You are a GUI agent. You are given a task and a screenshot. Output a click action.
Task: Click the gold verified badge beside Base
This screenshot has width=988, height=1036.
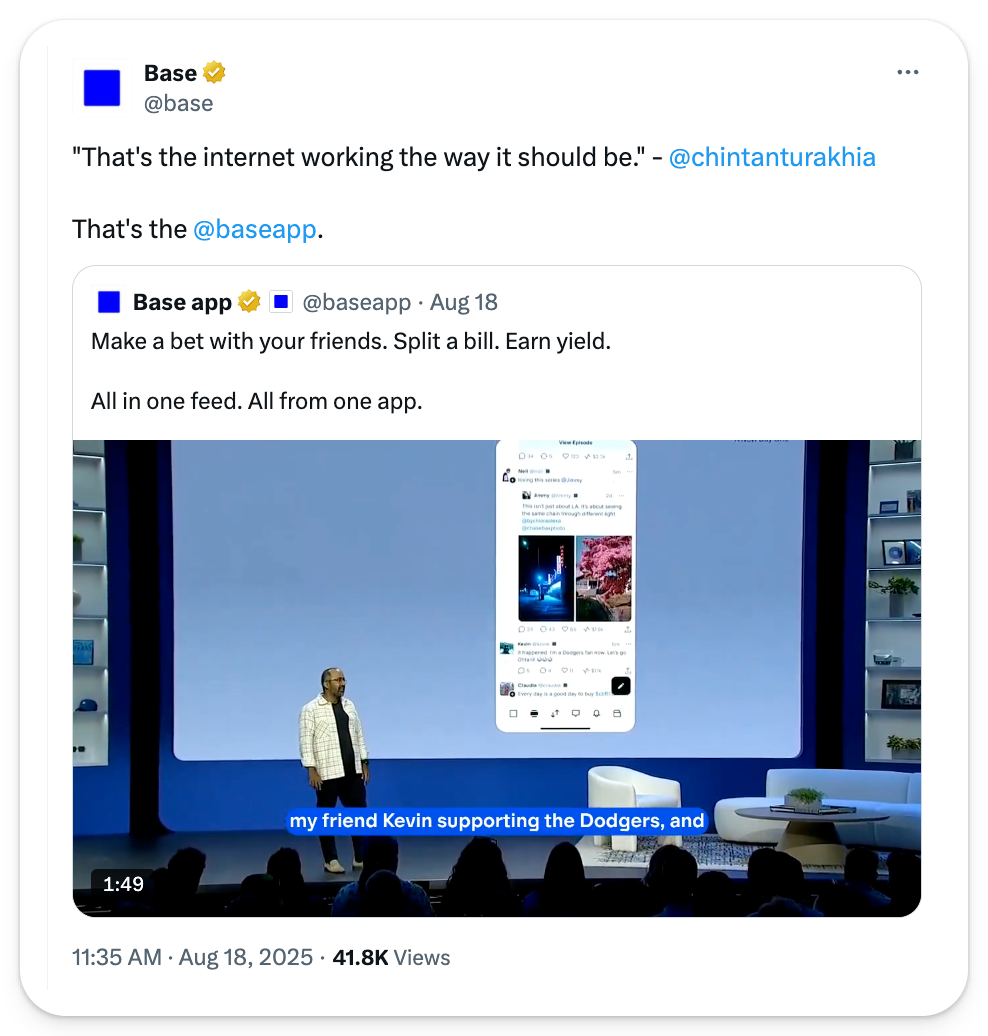coord(214,73)
